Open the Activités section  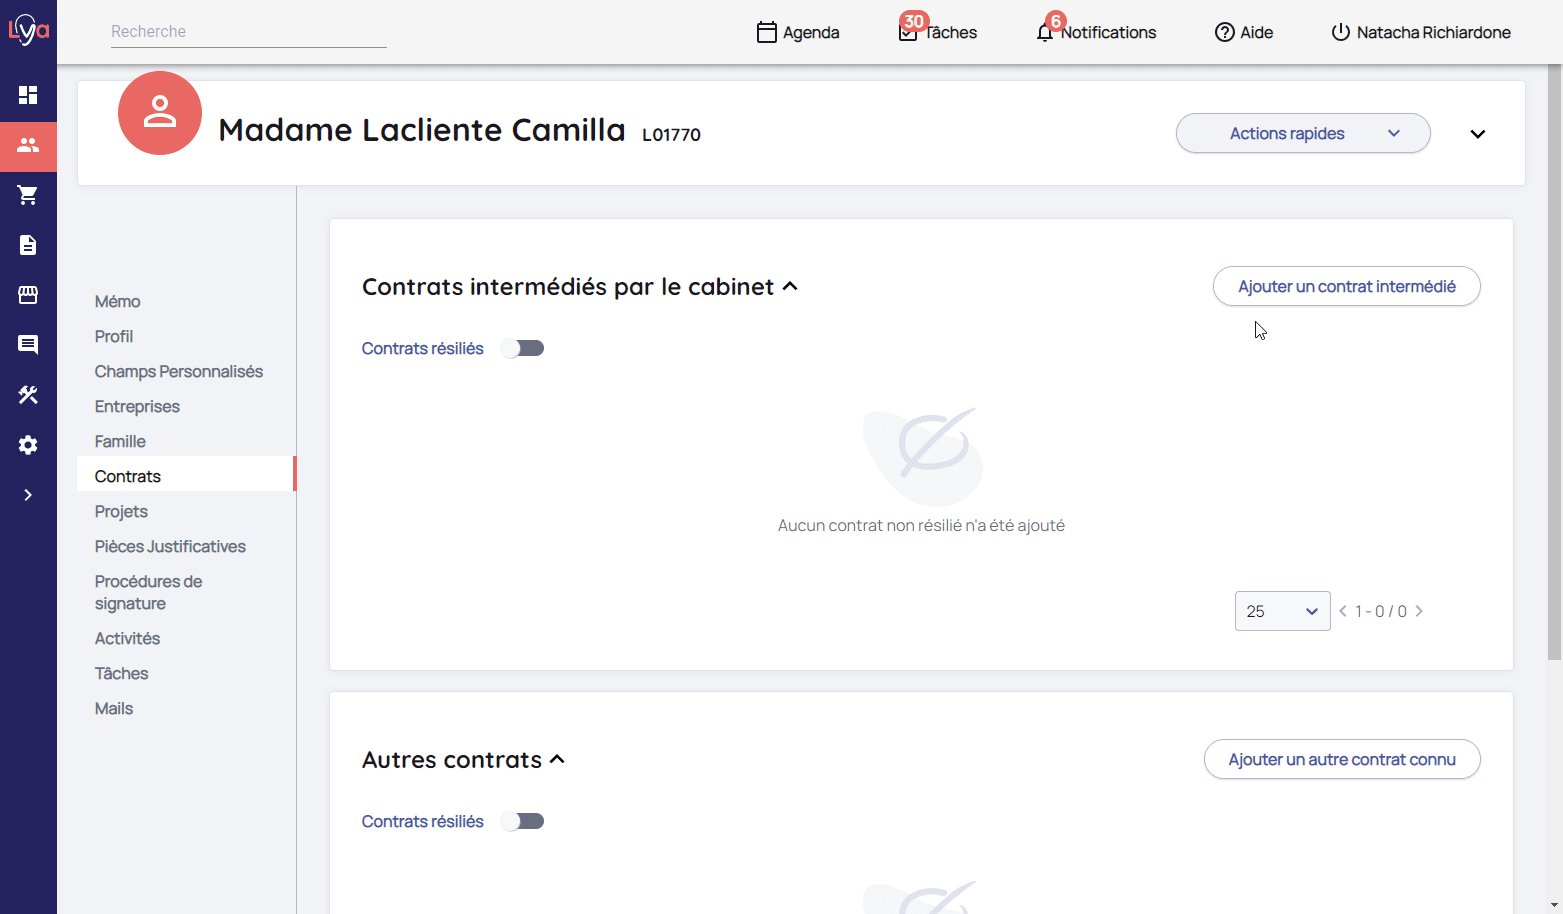(x=127, y=638)
